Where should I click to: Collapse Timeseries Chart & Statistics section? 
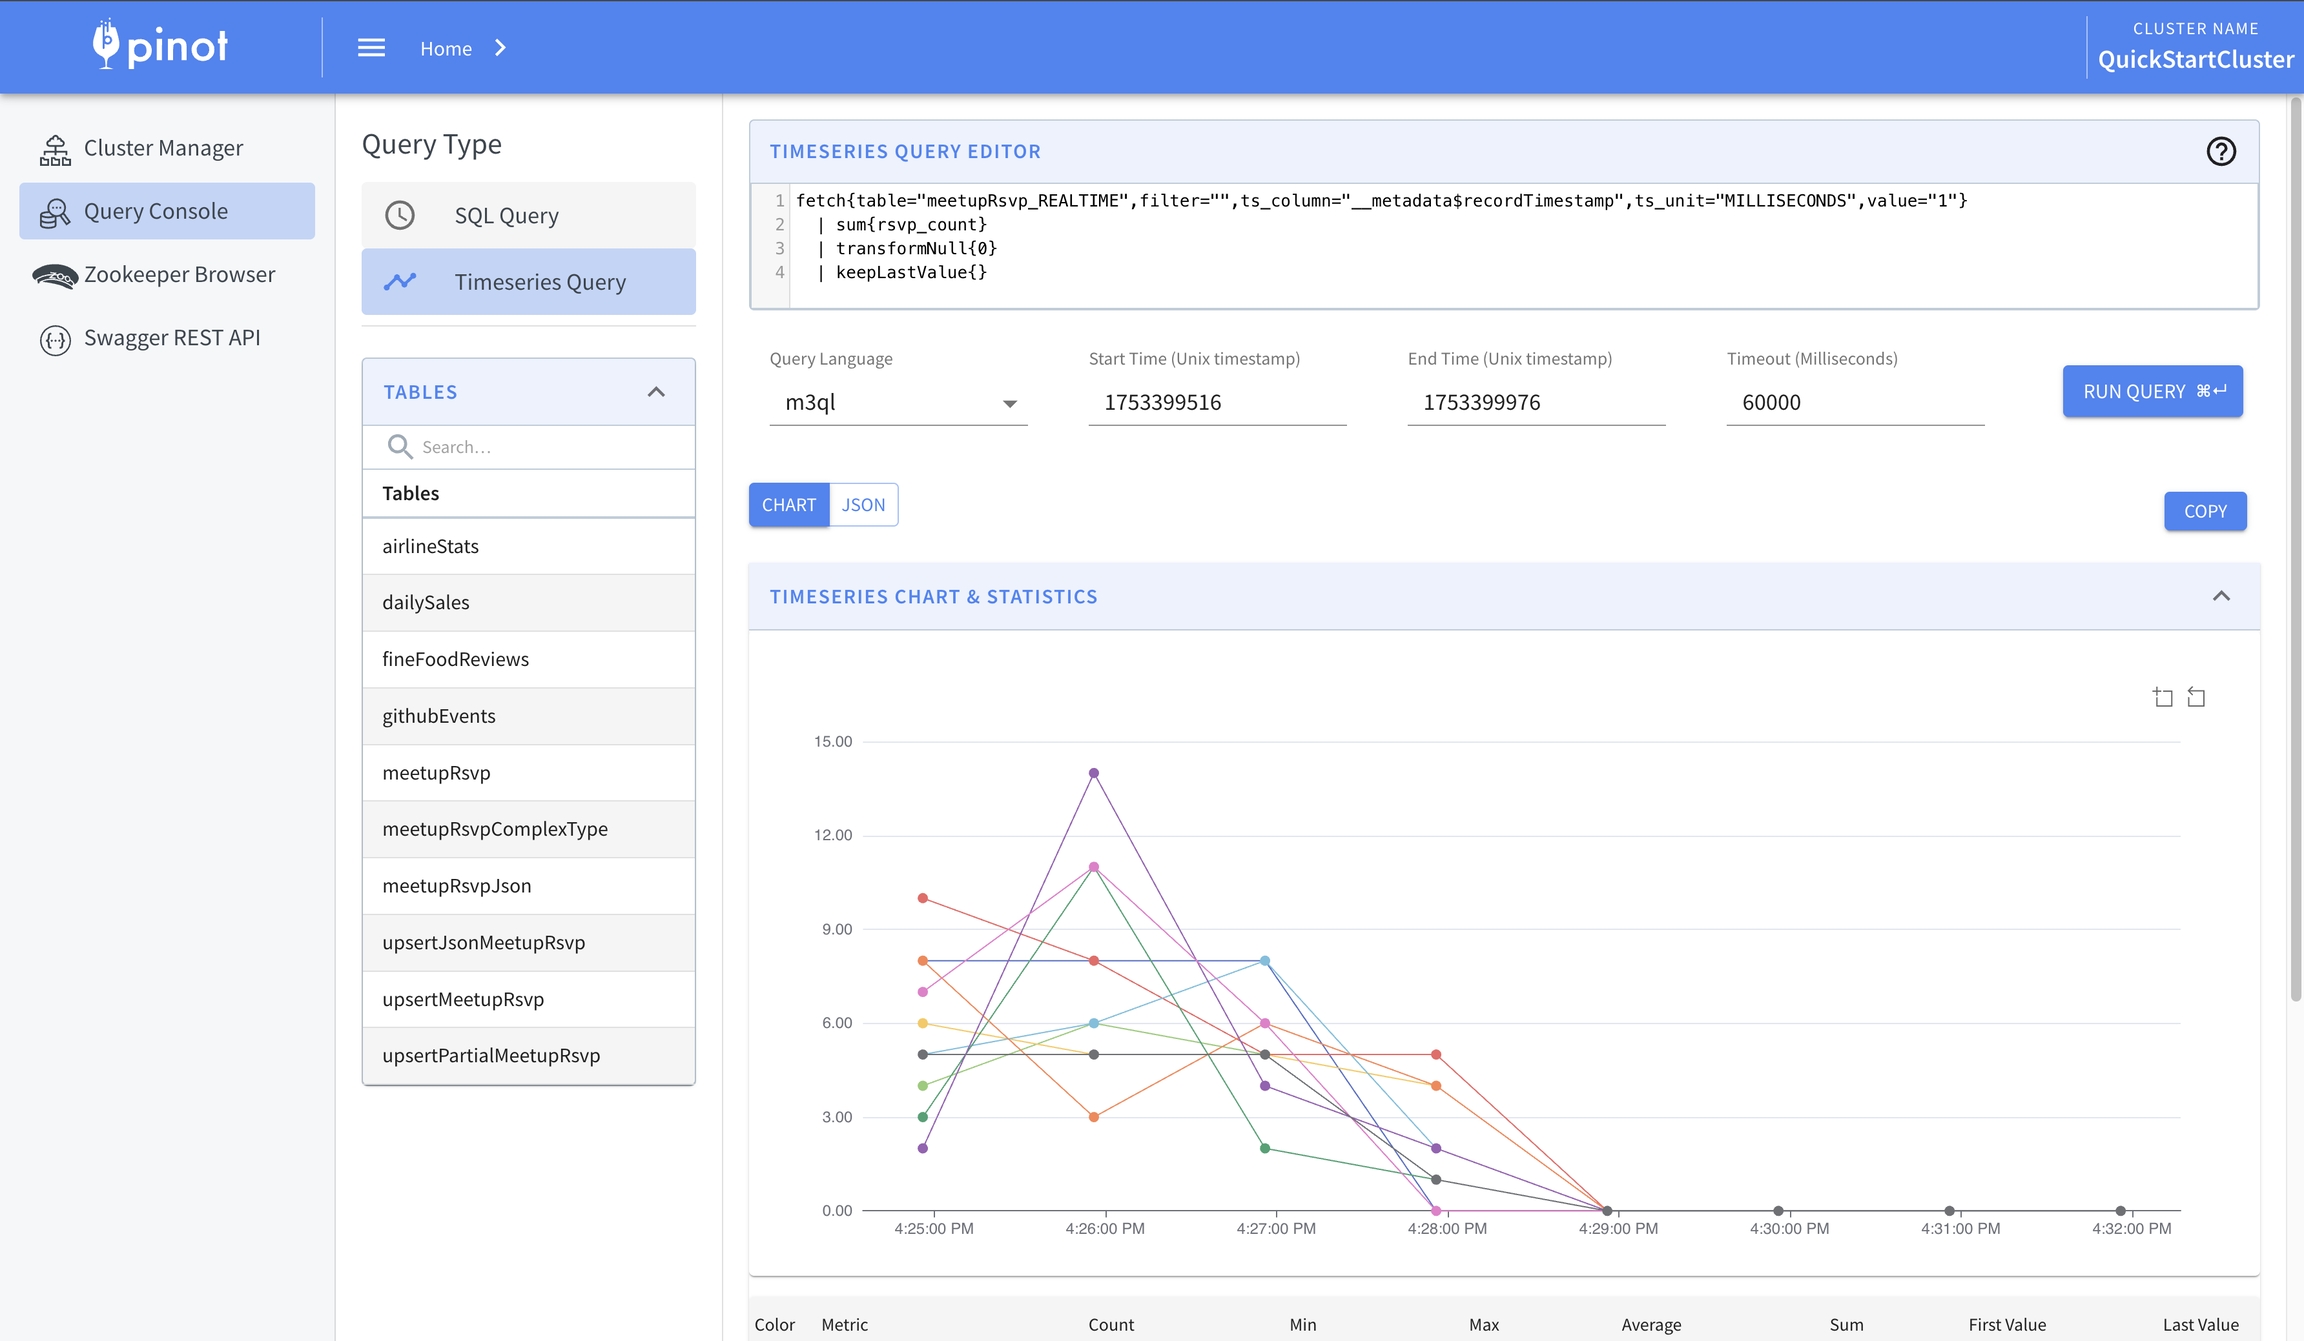tap(2221, 596)
